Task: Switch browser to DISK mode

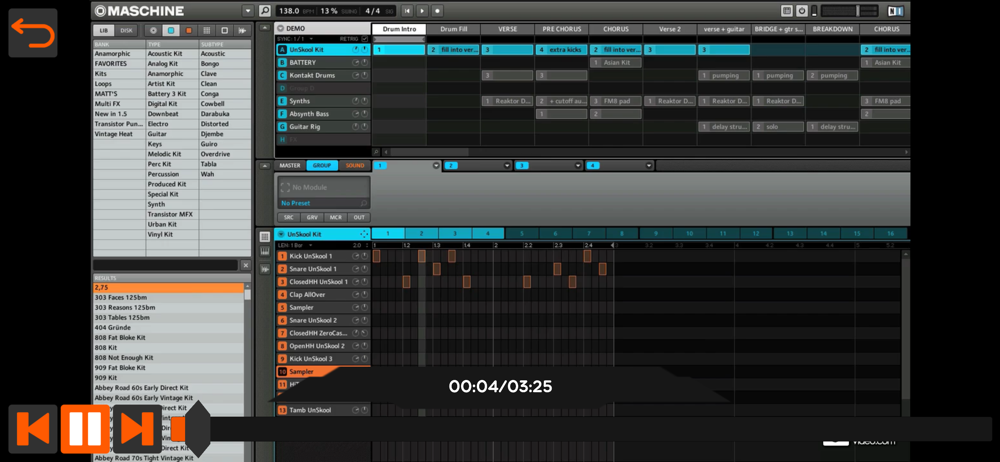Action: coord(127,31)
